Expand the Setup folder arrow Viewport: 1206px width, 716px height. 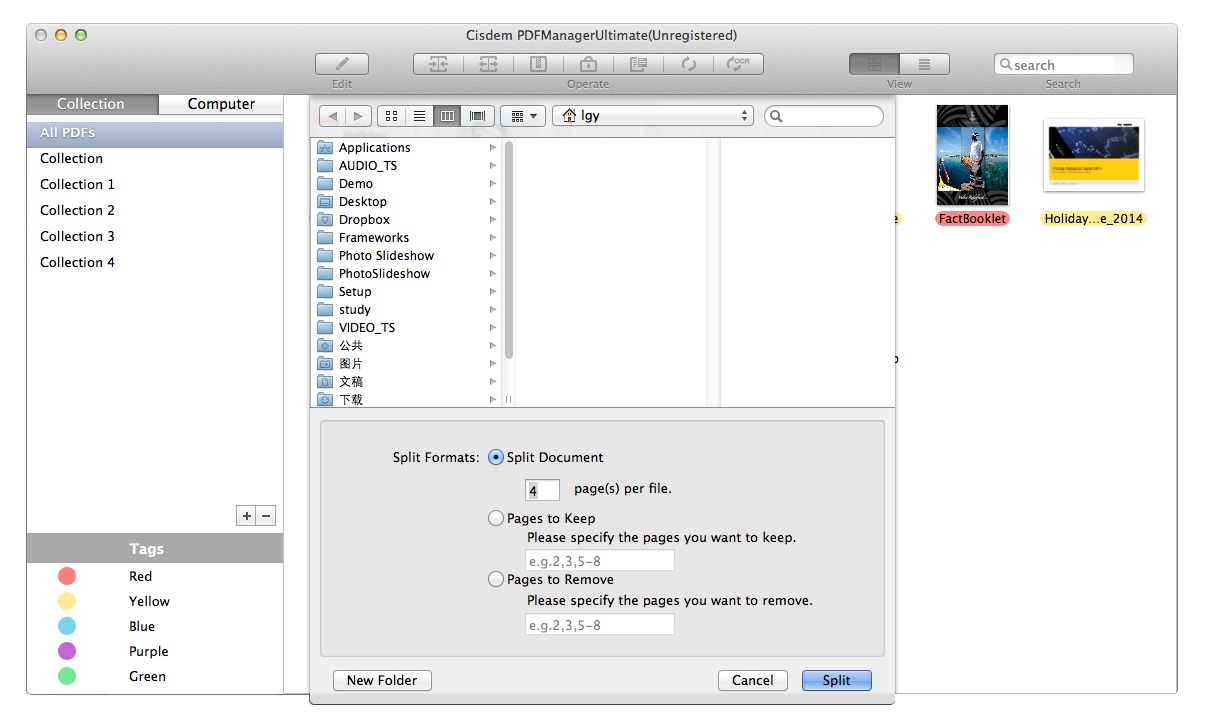point(493,292)
